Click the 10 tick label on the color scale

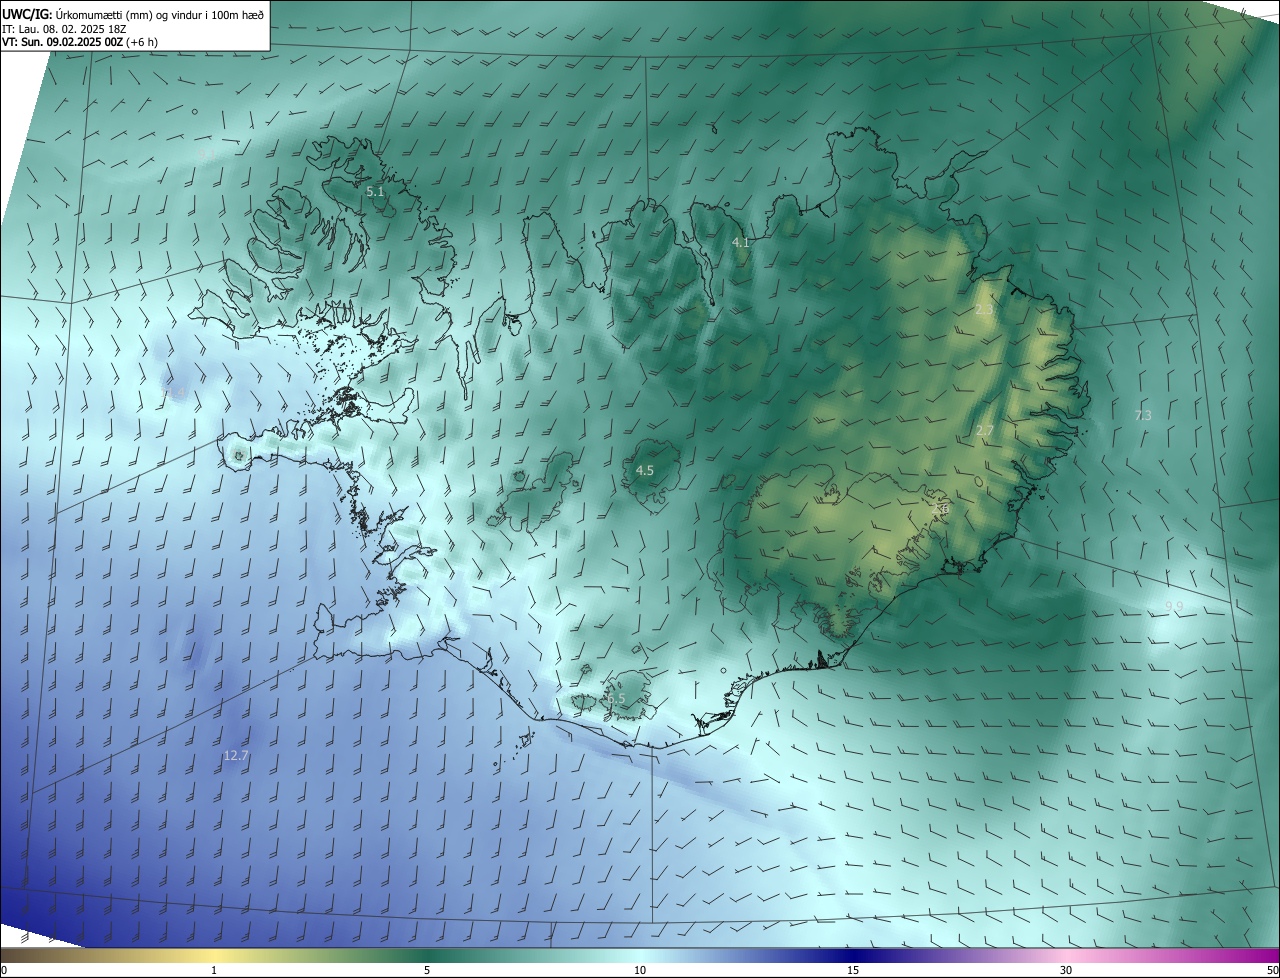[640, 970]
